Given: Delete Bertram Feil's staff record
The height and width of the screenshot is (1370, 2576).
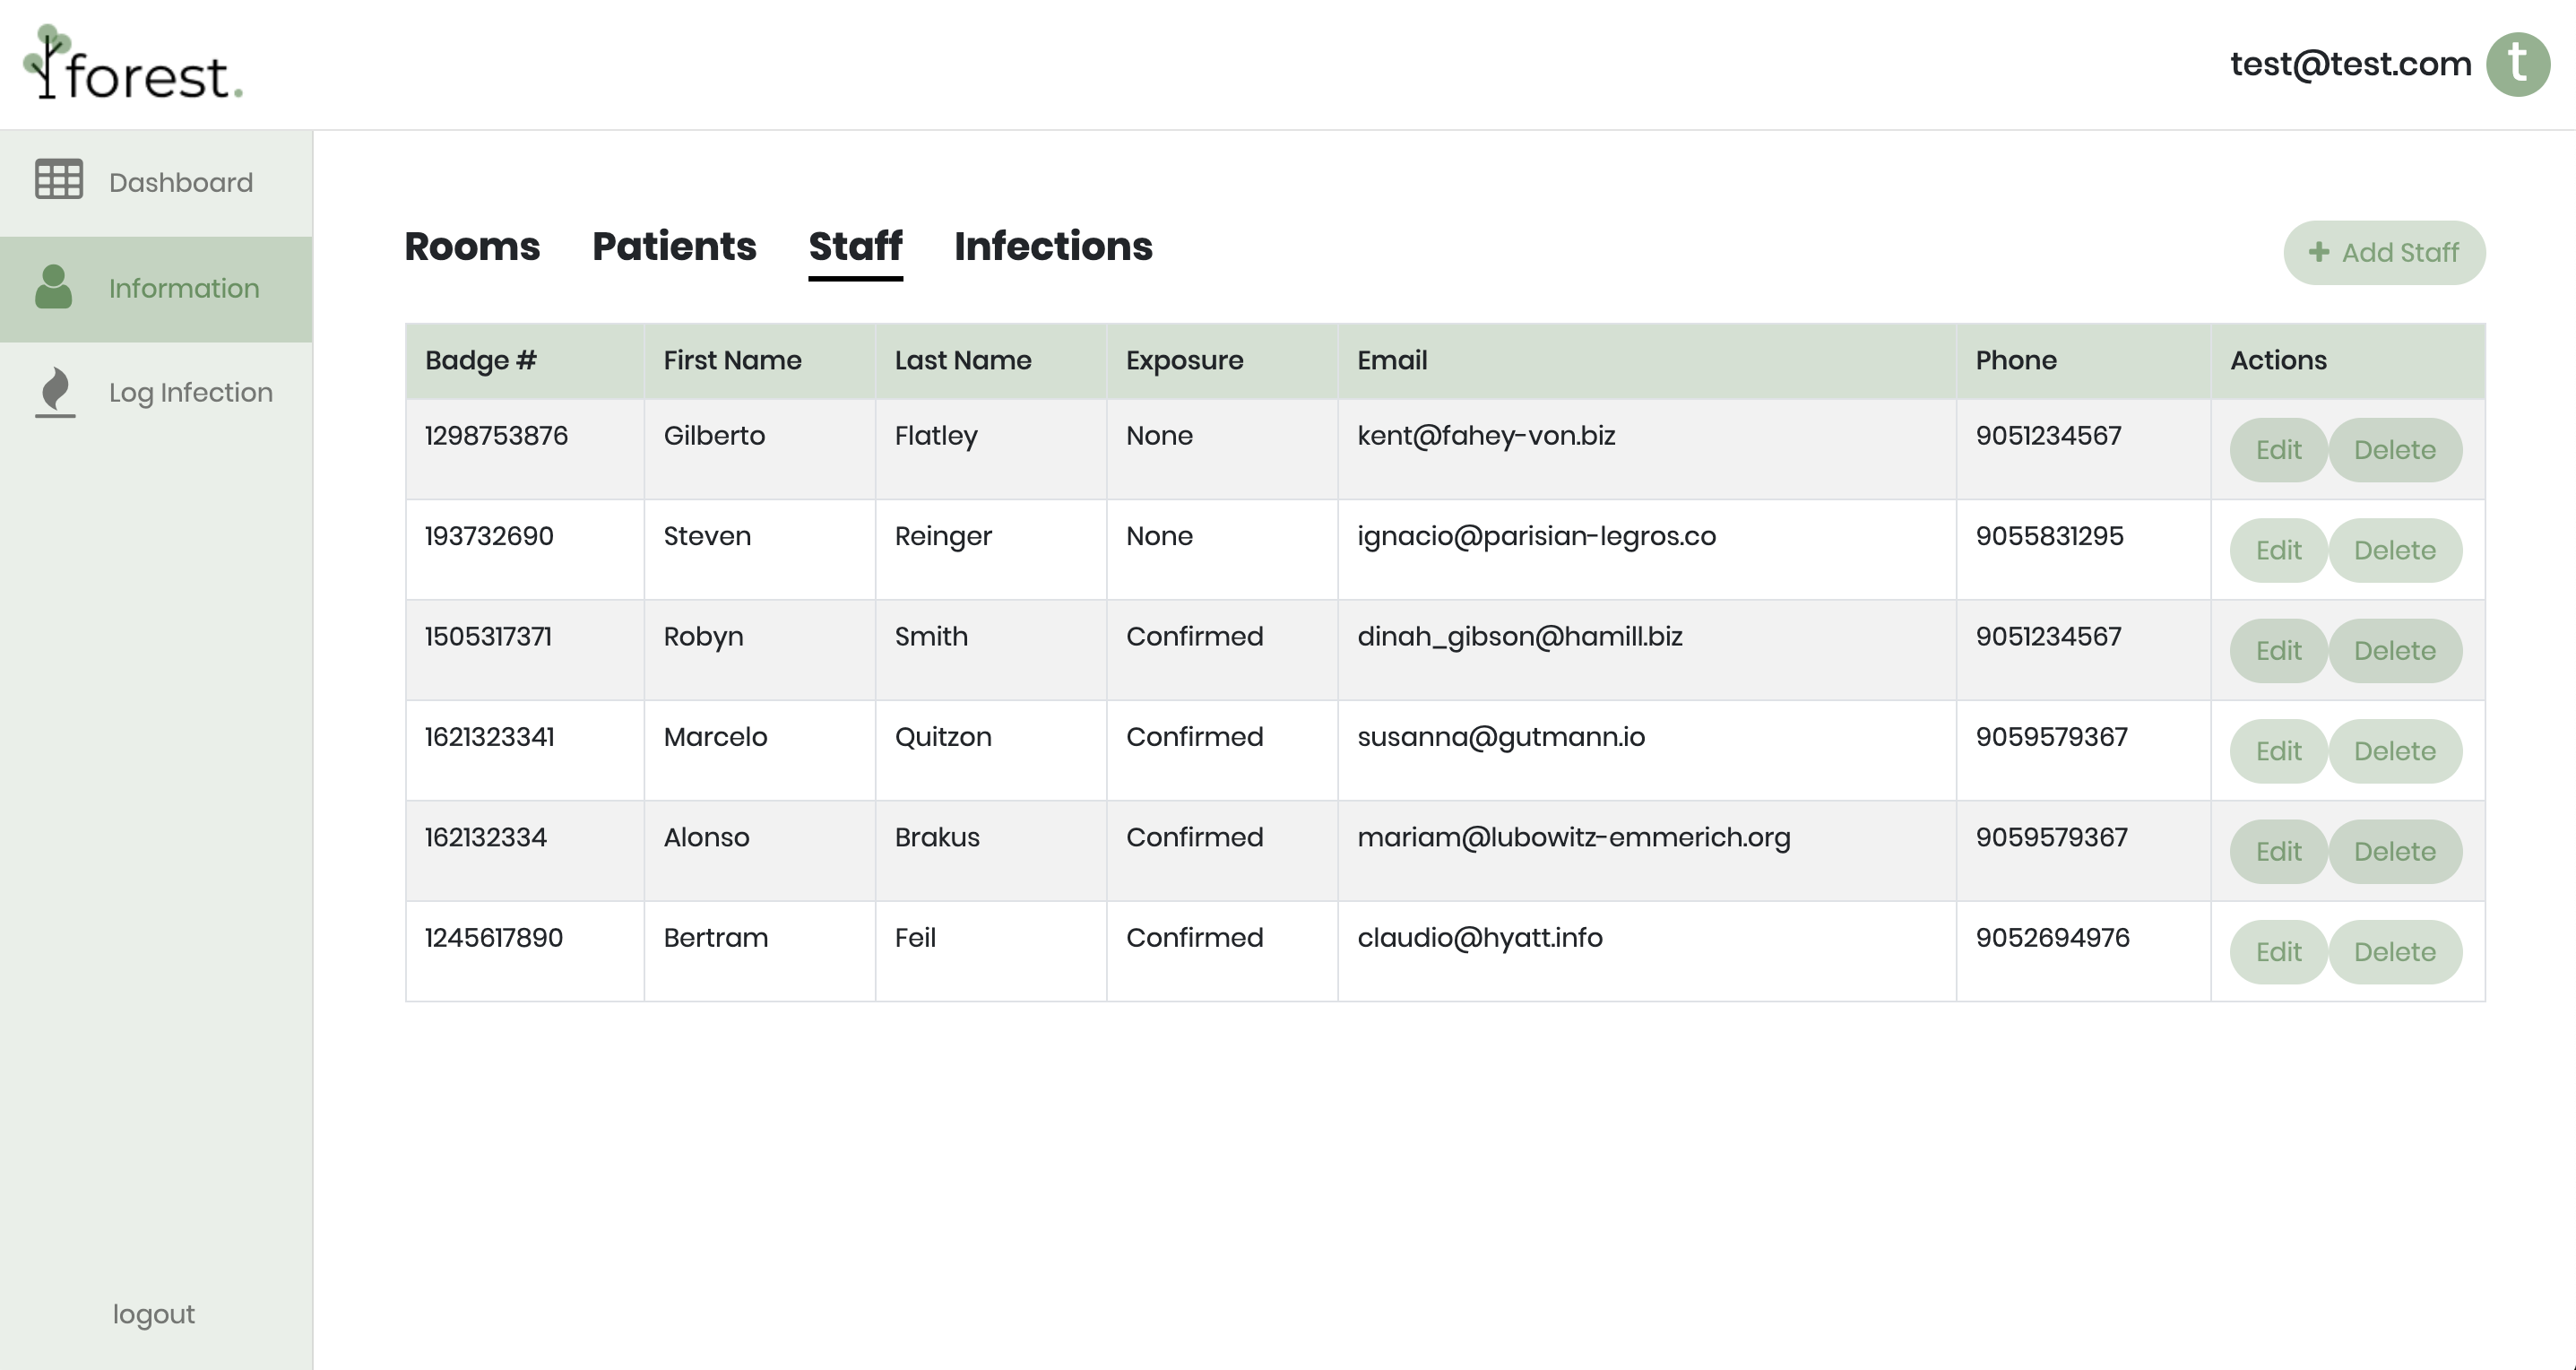Looking at the screenshot, I should (2394, 952).
